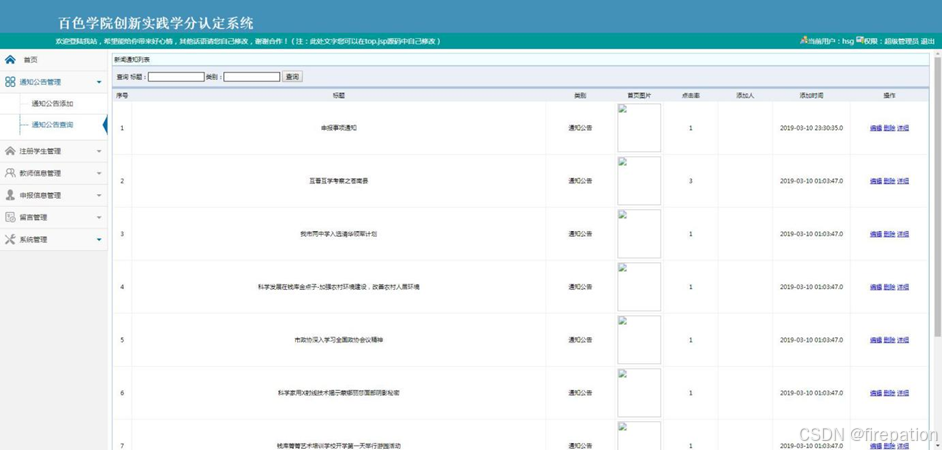
Task: Click the click count 3 in row 2
Action: [690, 181]
